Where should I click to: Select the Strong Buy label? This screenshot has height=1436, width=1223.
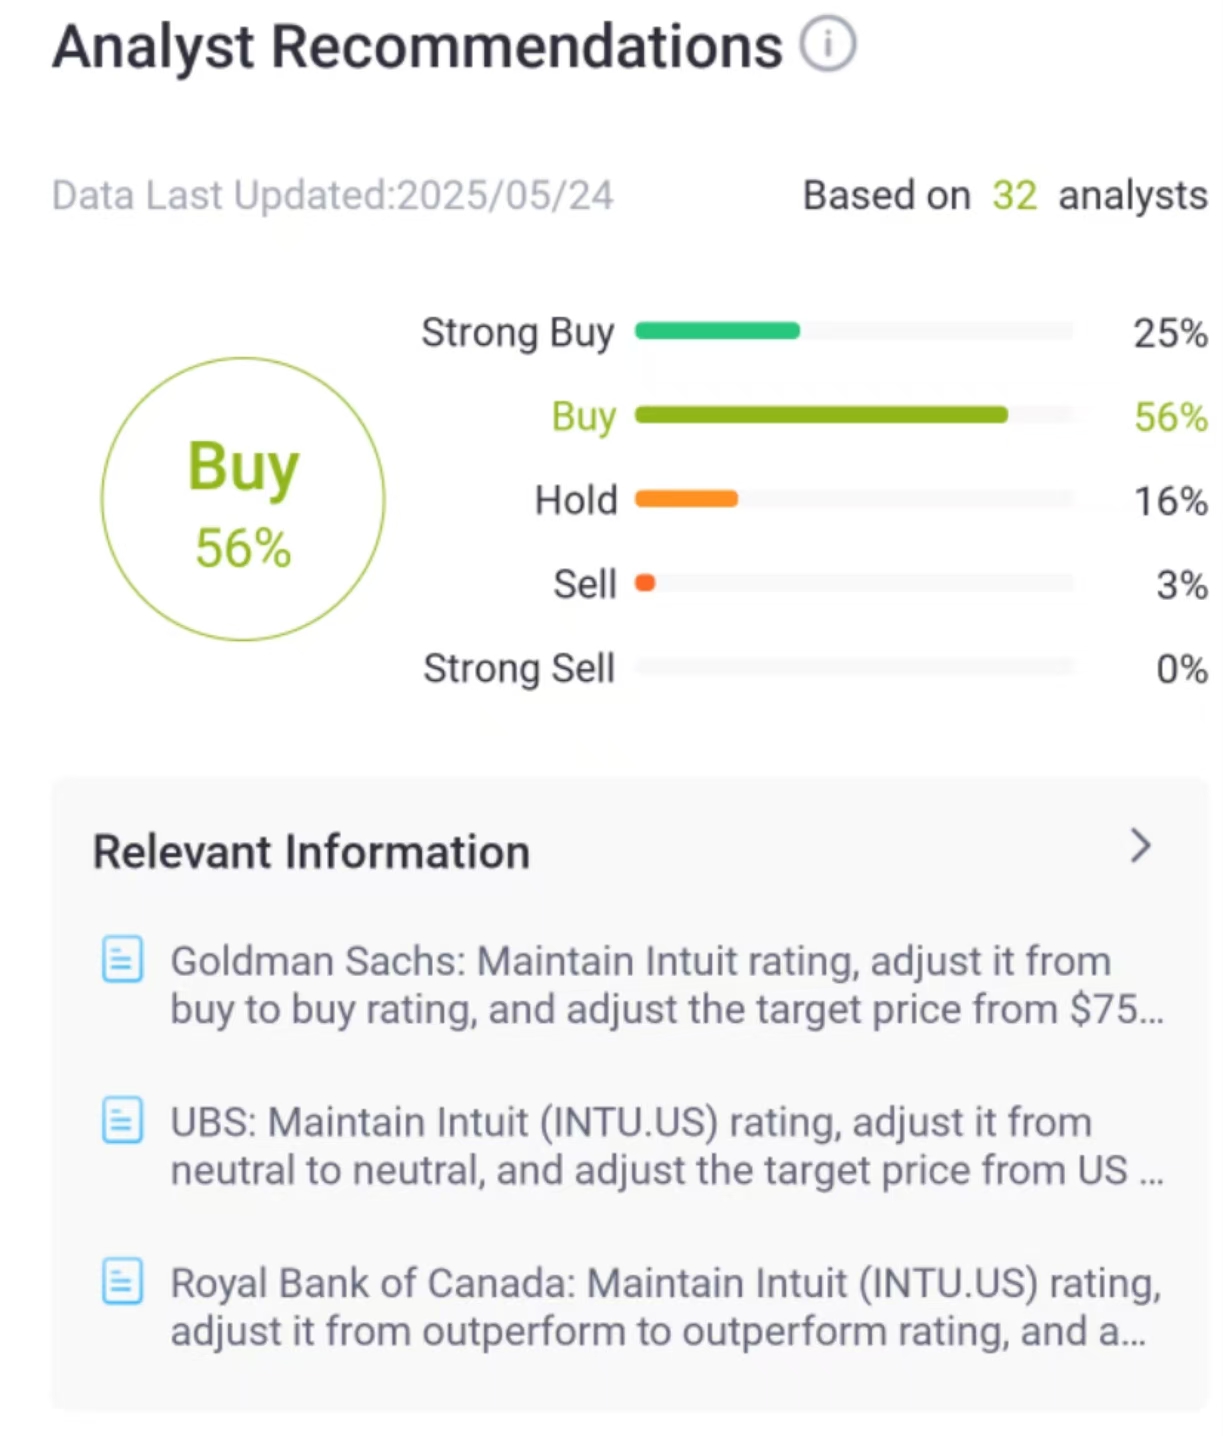pyautogui.click(x=517, y=333)
